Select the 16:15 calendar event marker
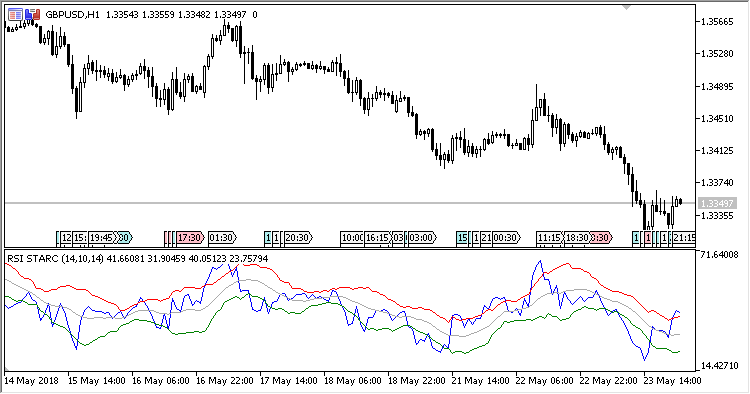The width and height of the screenshot is (750, 394). 378,238
